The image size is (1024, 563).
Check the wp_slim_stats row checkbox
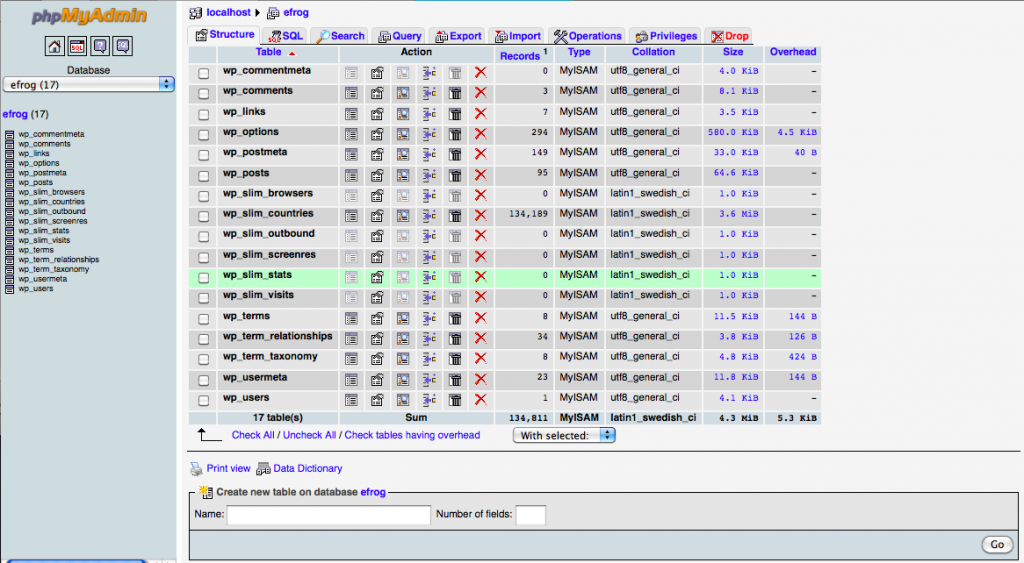pos(204,278)
